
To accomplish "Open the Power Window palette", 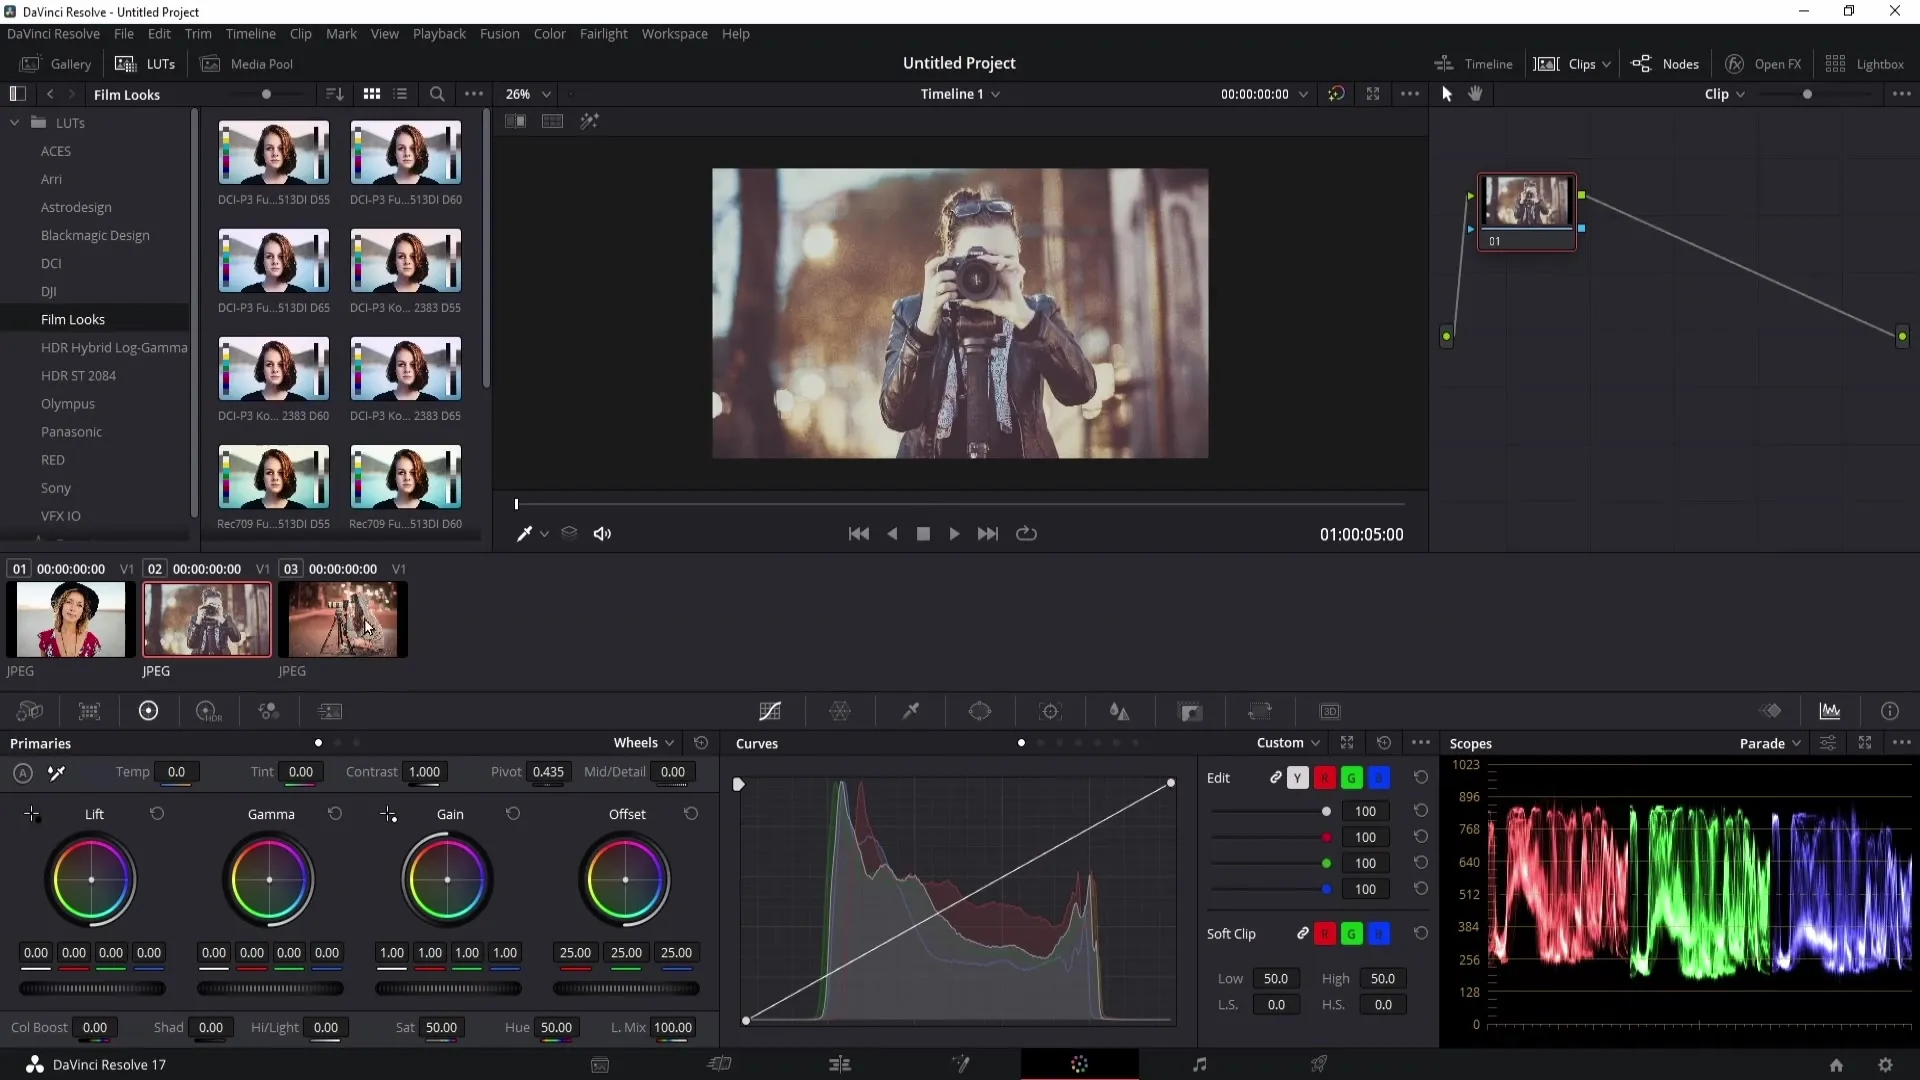I will 980,711.
